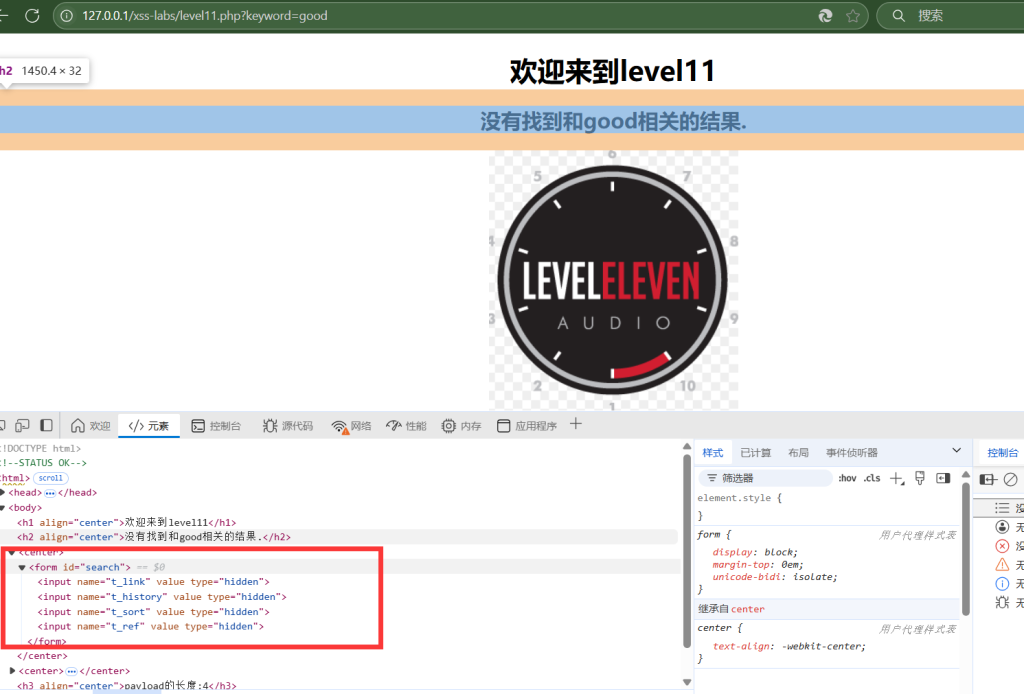Expand the ellipsis inside collapsed center tag
Viewport: 1024px width, 694px height.
click(x=72, y=671)
